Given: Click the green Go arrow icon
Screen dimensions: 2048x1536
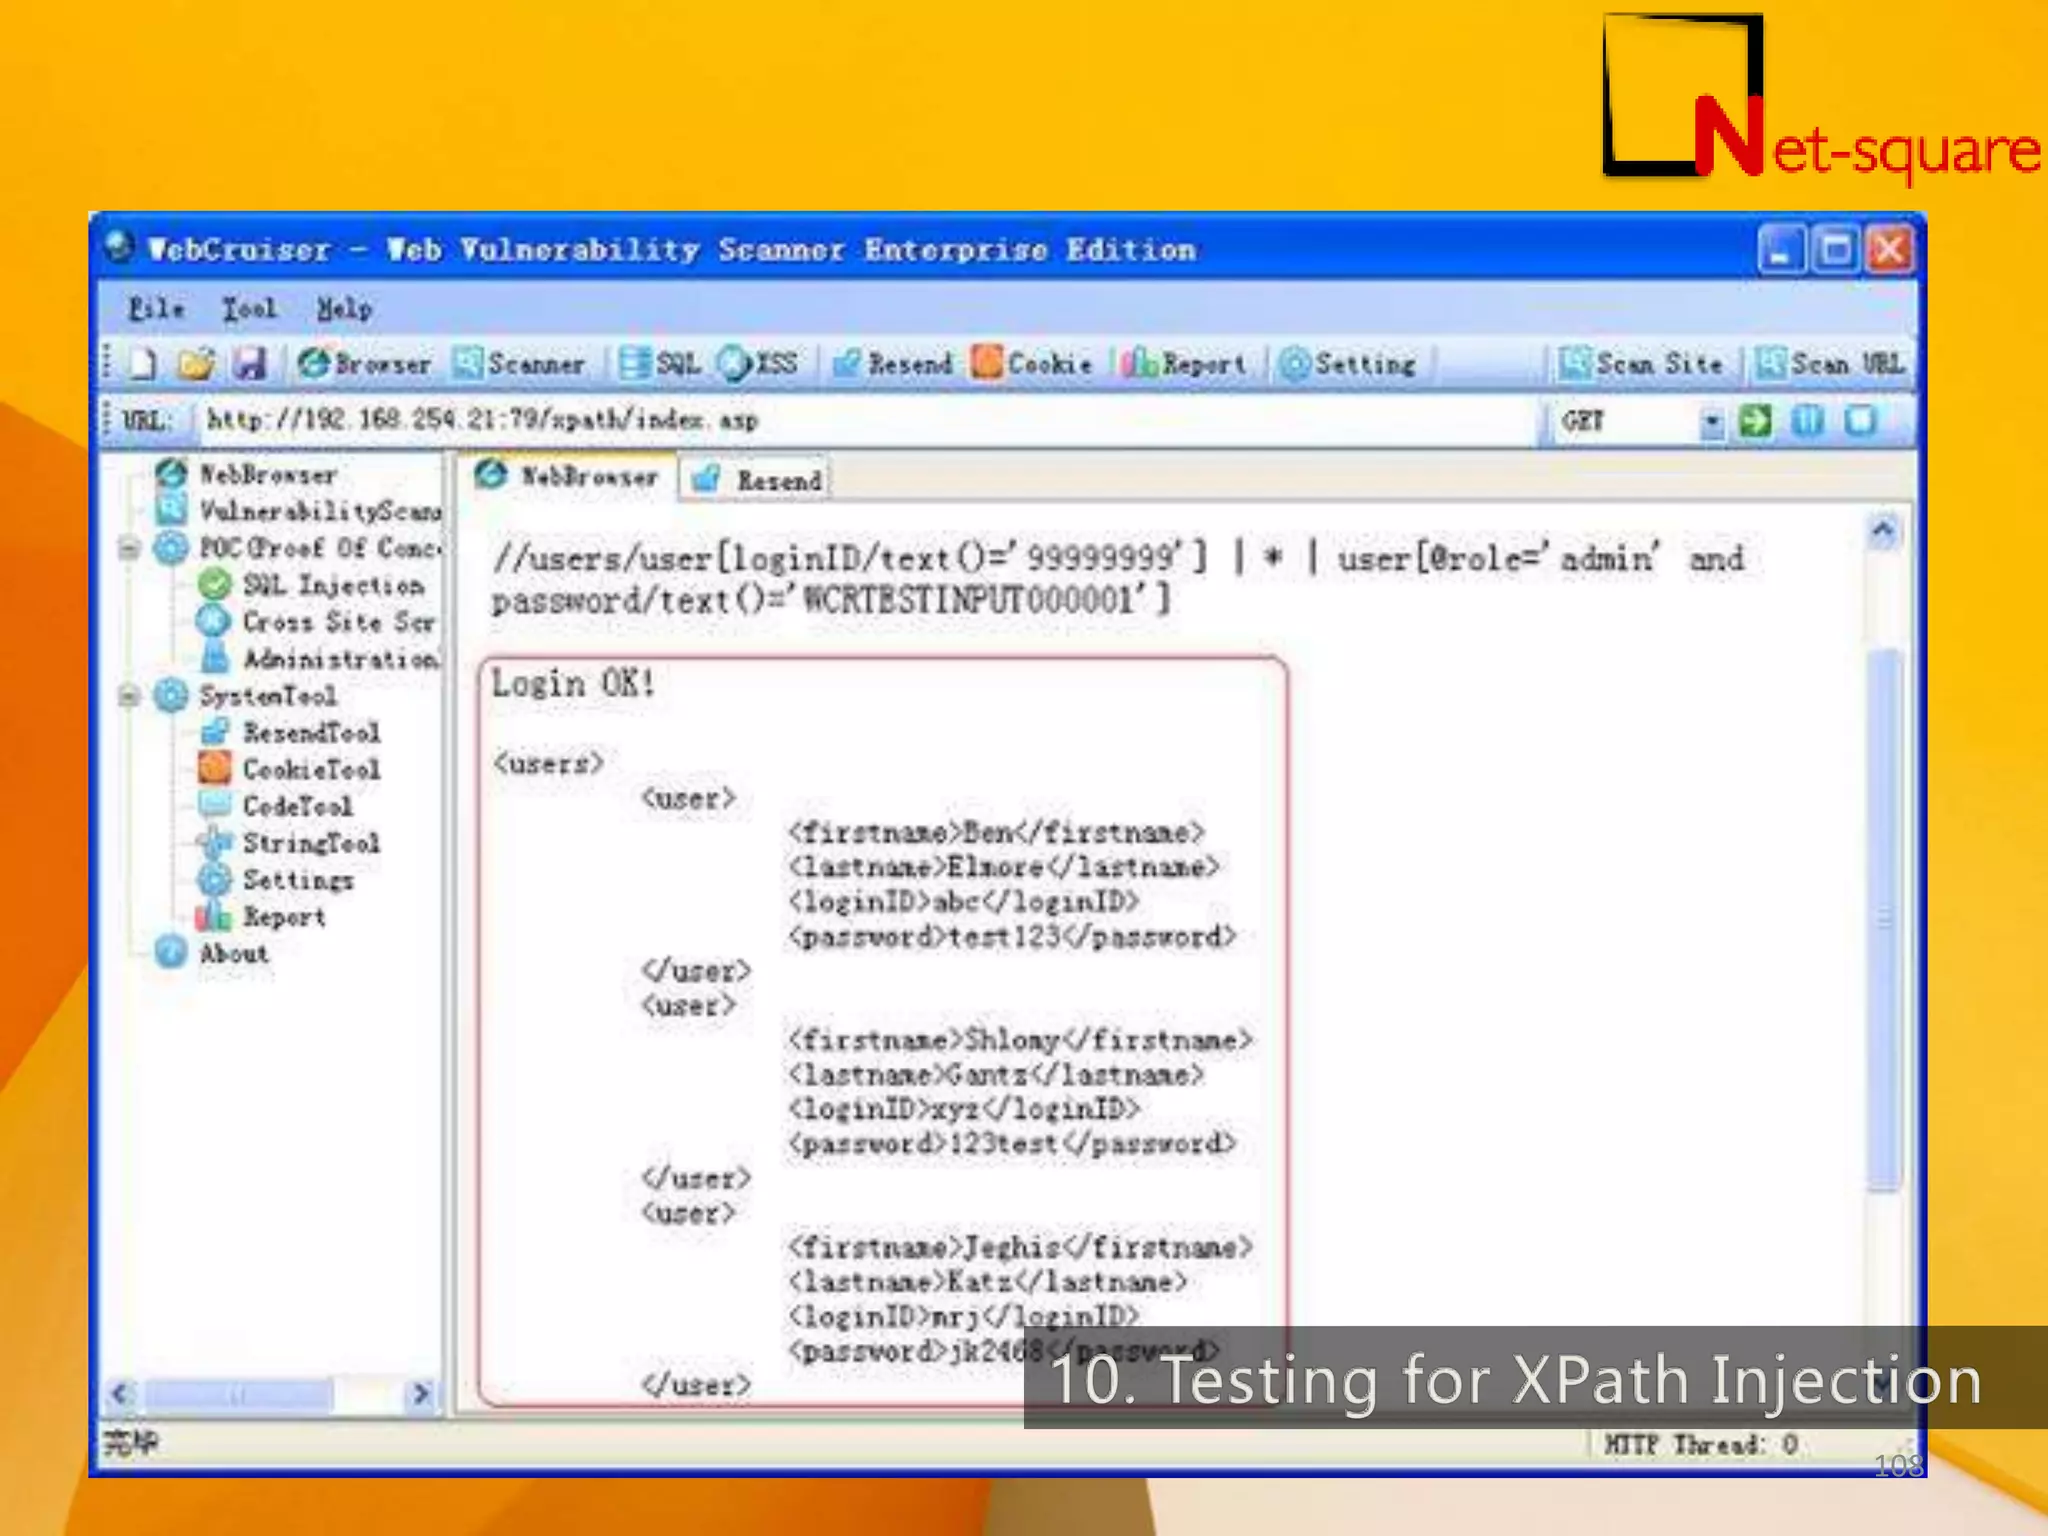Looking at the screenshot, I should point(1754,421).
